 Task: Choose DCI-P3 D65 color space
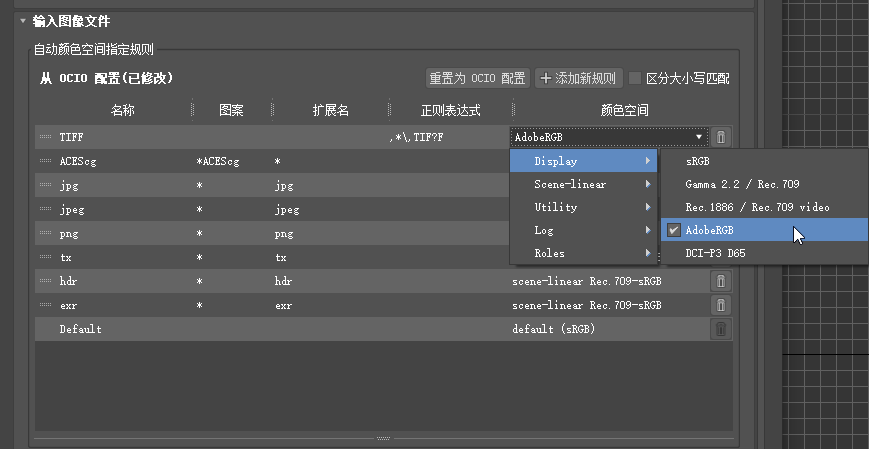(765, 253)
